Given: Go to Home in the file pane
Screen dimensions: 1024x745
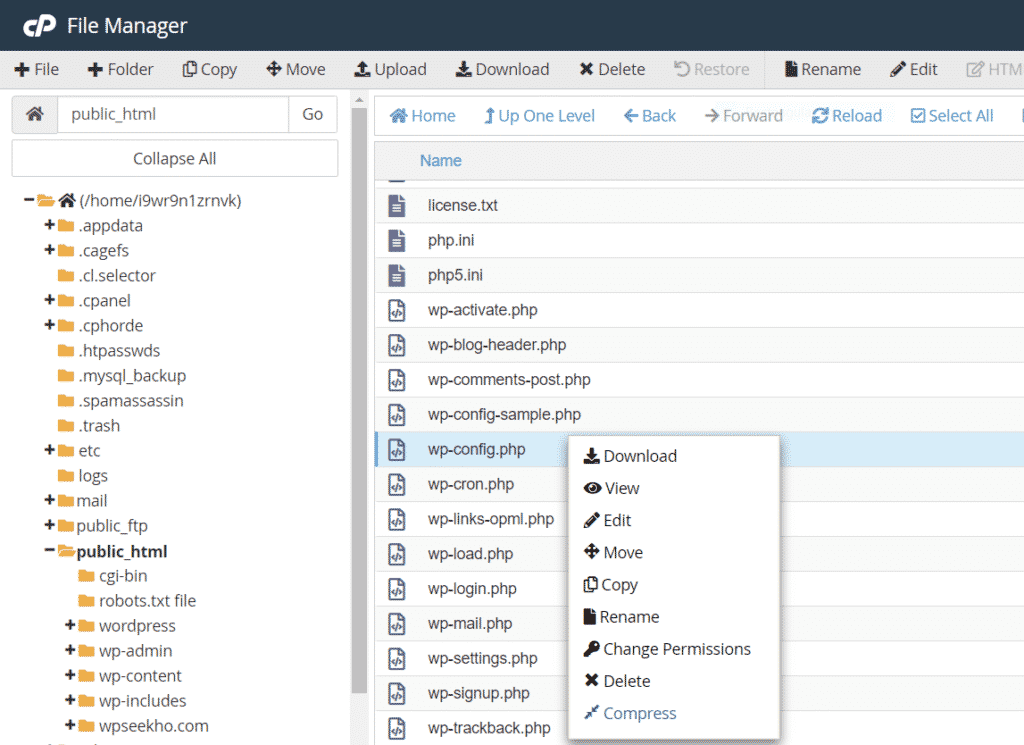Looking at the screenshot, I should coord(423,116).
